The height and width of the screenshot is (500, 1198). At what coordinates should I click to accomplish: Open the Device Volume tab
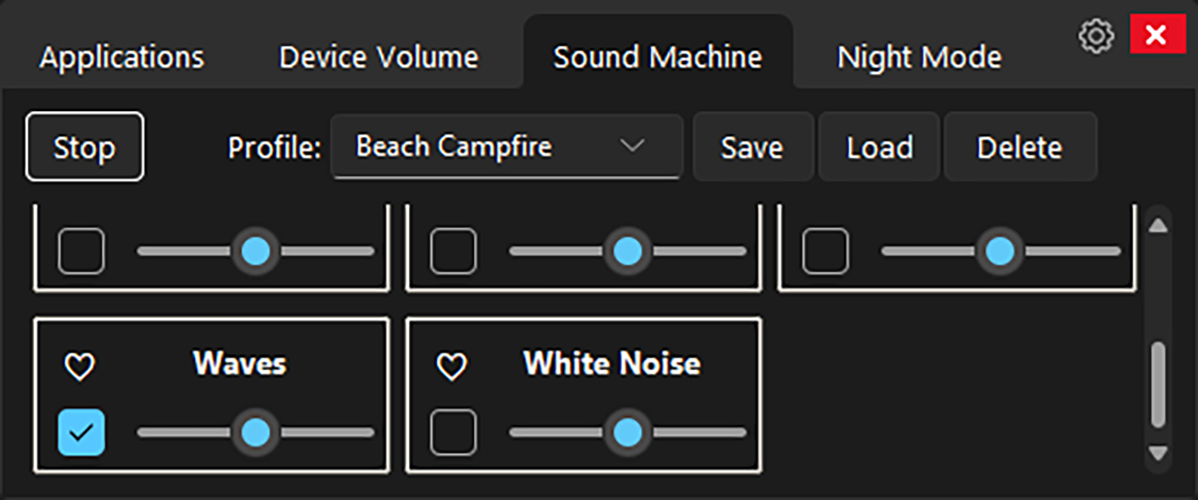tap(379, 57)
